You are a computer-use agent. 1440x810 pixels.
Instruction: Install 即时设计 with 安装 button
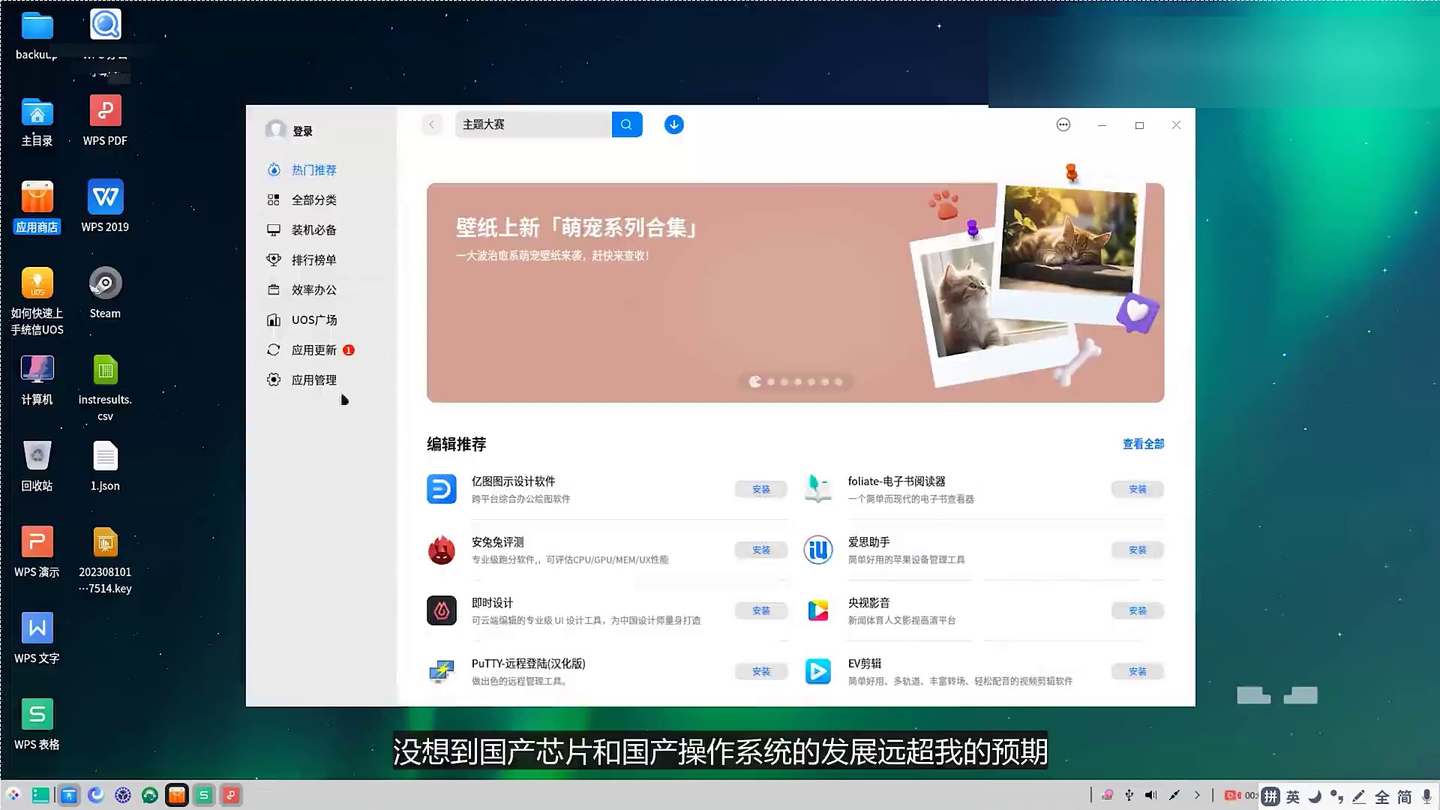click(761, 610)
